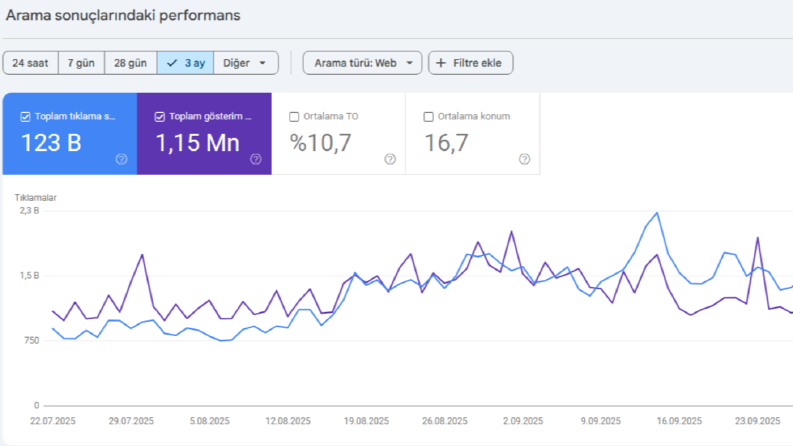Select the 24 saat date range
793x446 pixels.
30,63
